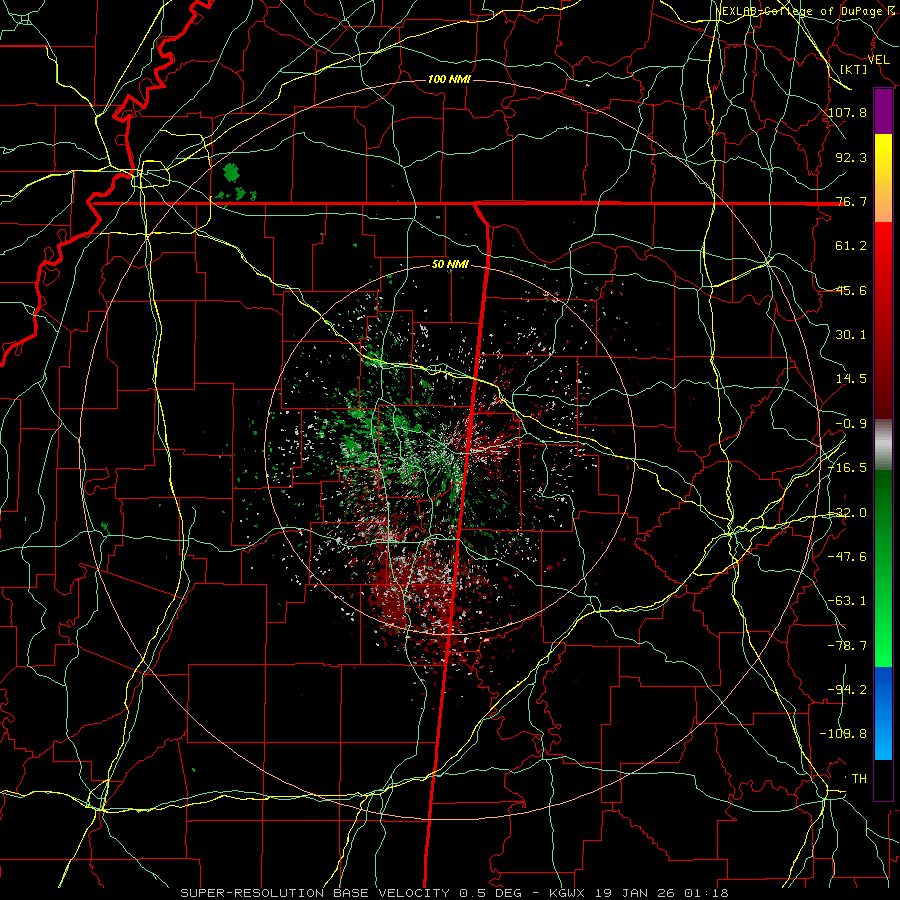Pick the red segment of the color bar
Screen dimensions: 900x900
[x=883, y=320]
